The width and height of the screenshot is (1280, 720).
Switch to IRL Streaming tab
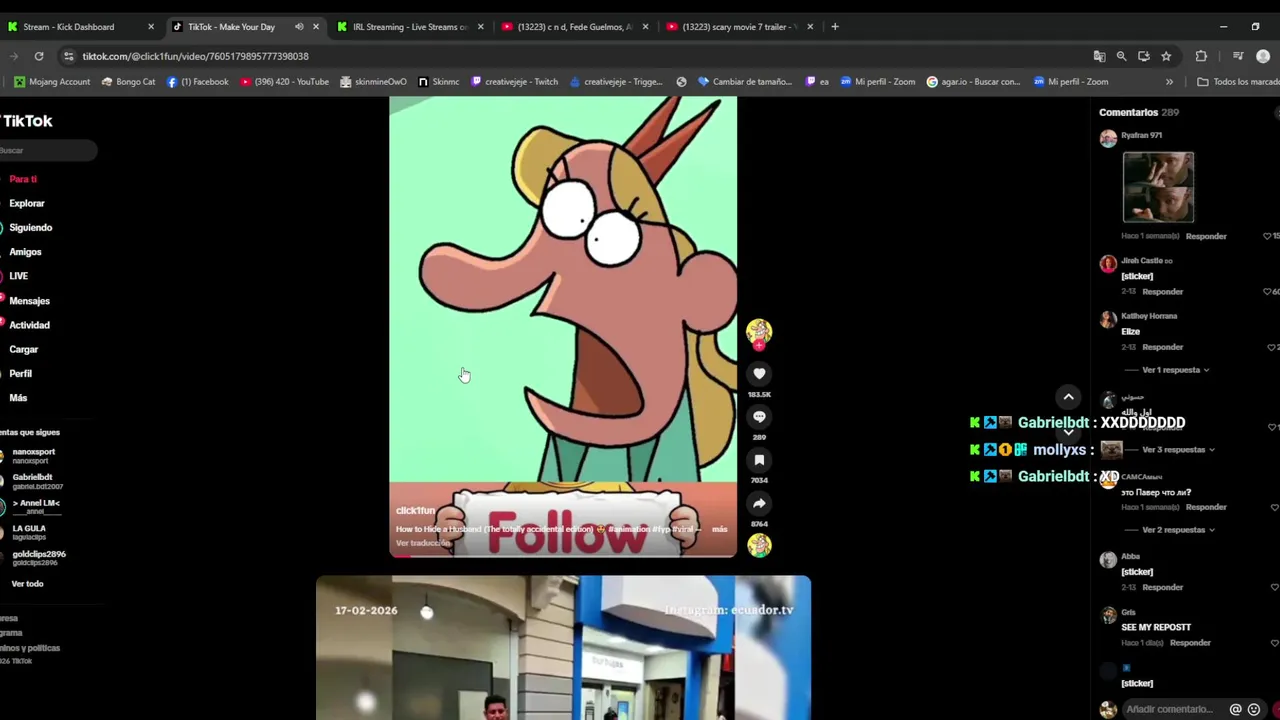click(x=410, y=27)
